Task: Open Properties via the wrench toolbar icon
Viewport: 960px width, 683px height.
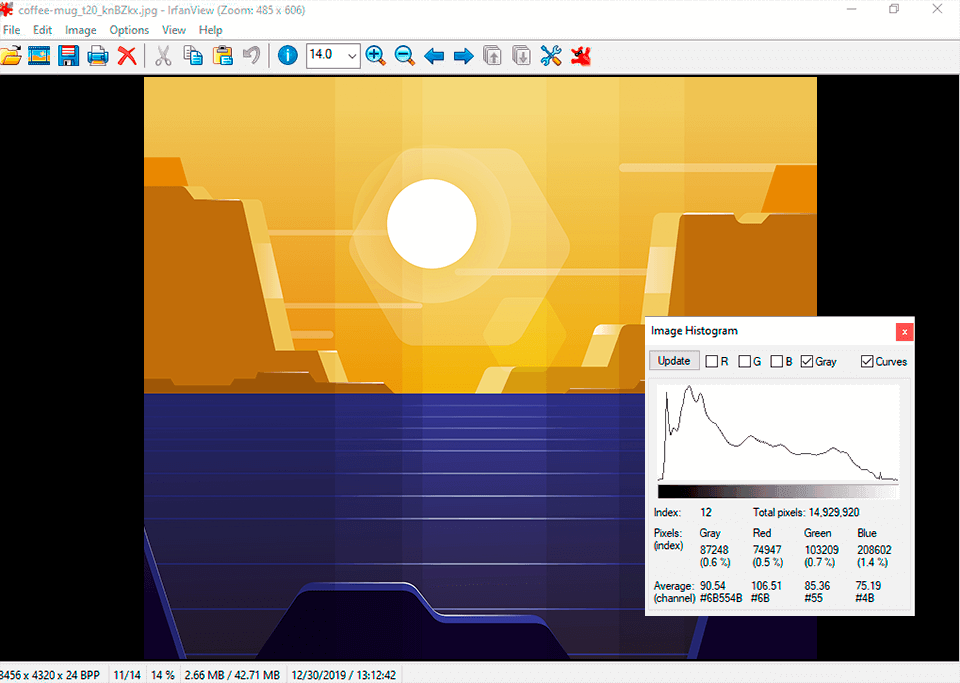Action: tap(550, 56)
